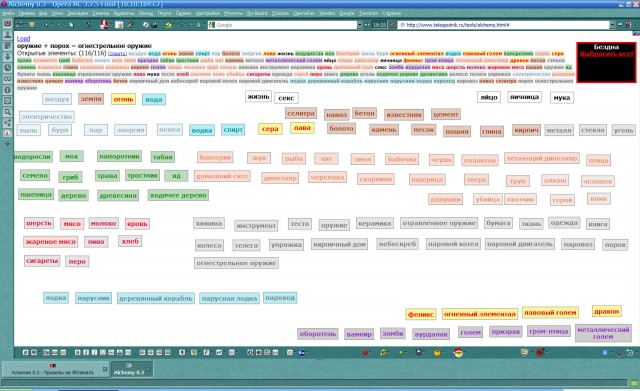Image resolution: width=640 pixels, height=391 pixels.
Task: Open the Закладки menu
Action: point(78,13)
